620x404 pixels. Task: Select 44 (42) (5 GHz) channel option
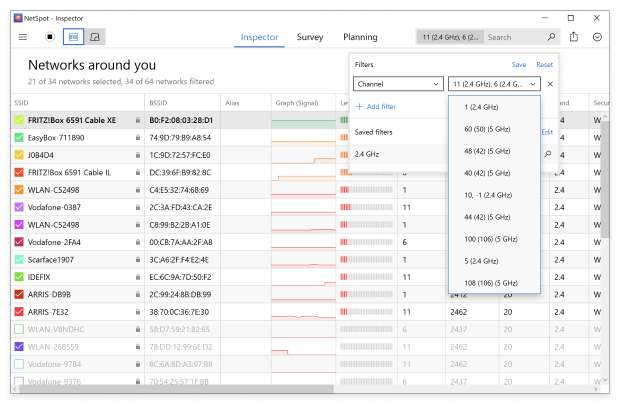494,217
